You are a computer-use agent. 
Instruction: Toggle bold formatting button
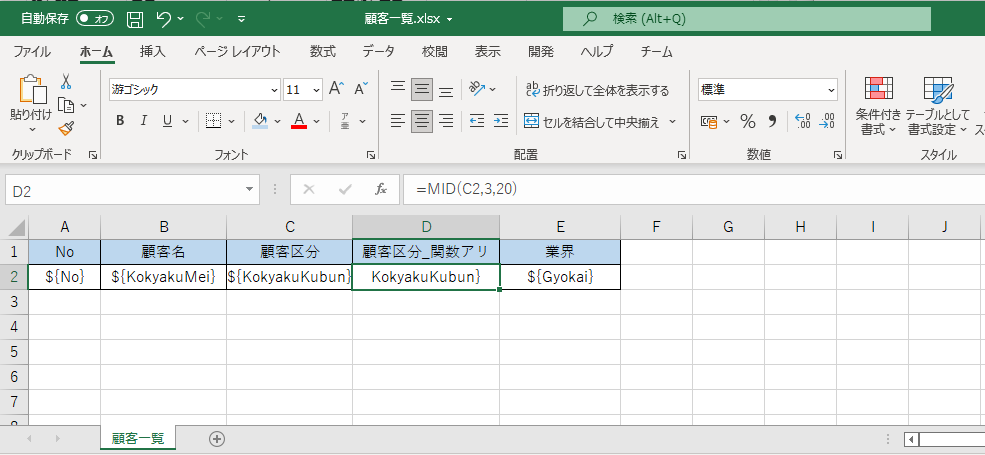120,121
